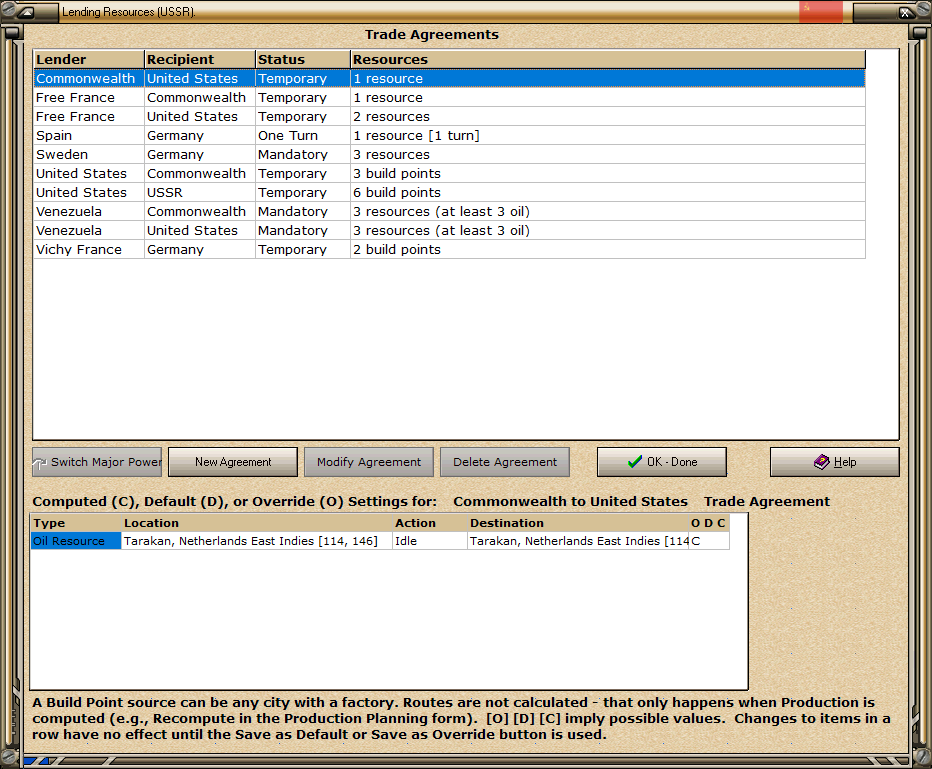Select the Sweden to Germany agreement row
Screen dimensions: 932x769
point(449,155)
